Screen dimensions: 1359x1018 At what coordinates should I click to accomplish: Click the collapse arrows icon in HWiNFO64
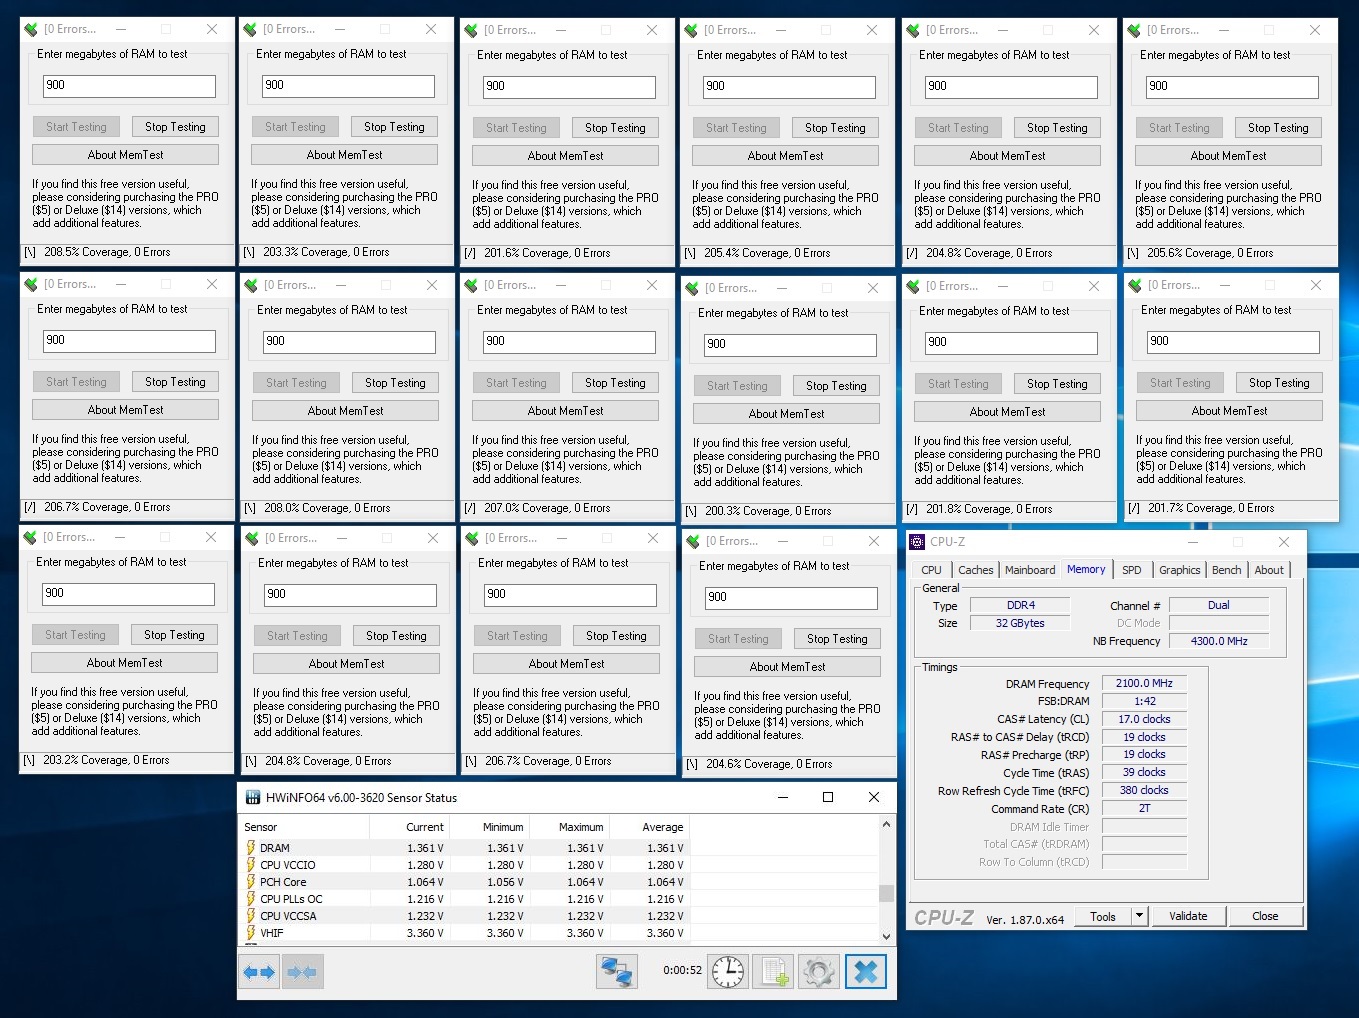pos(302,972)
